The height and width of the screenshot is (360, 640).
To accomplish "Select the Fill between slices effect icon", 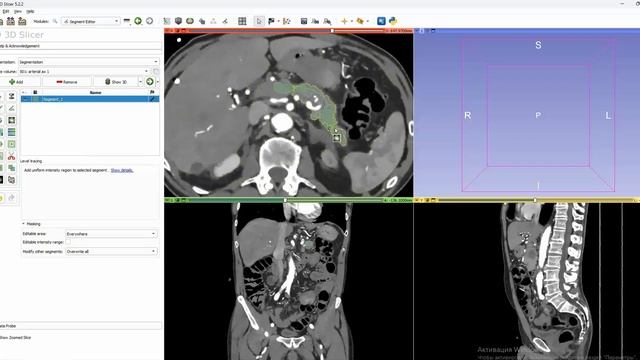I will [11, 132].
